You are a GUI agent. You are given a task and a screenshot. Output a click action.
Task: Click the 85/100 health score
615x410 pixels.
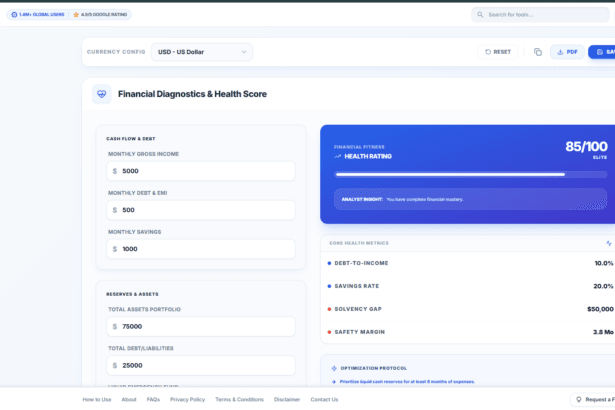pyautogui.click(x=586, y=146)
